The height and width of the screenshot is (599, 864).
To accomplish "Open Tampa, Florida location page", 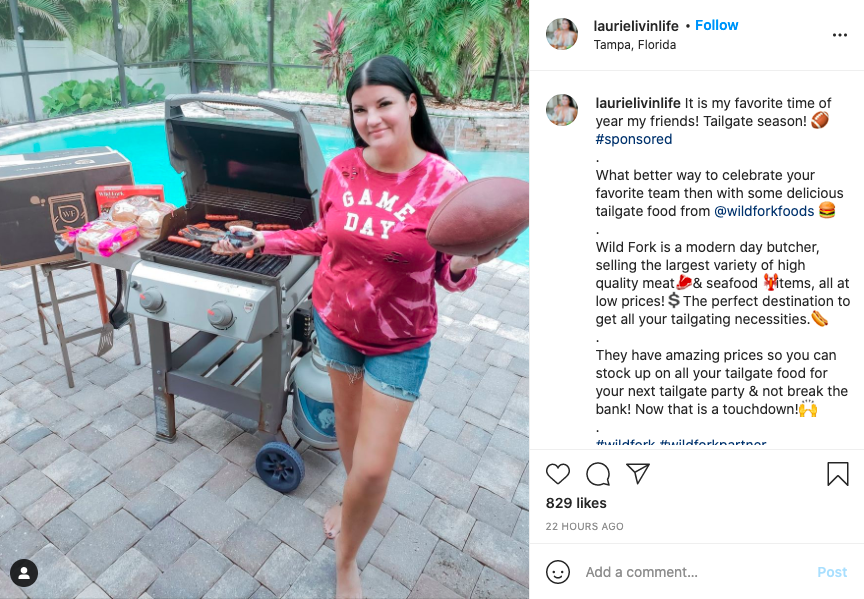I will [635, 45].
